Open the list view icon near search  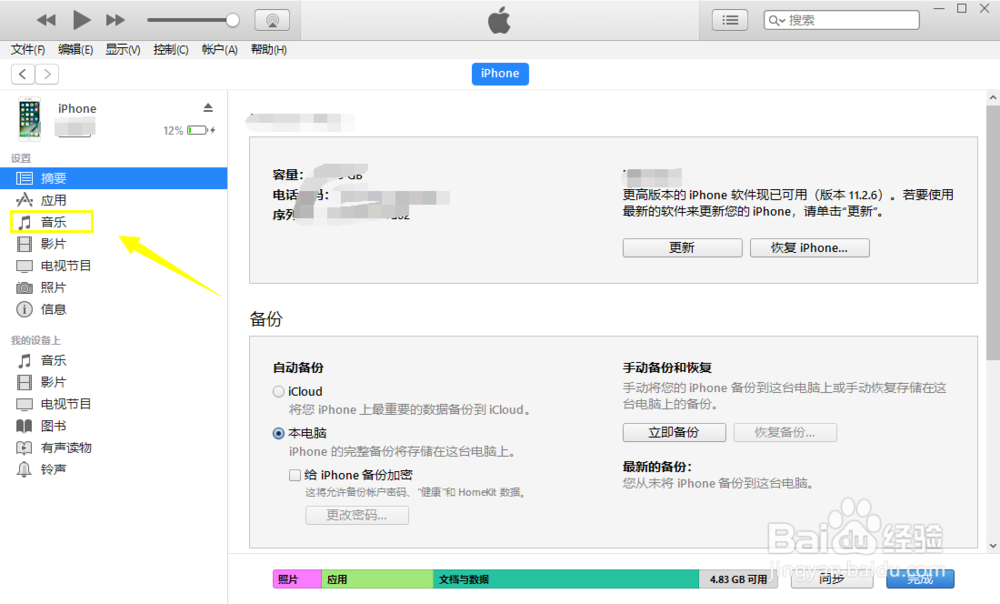[730, 20]
